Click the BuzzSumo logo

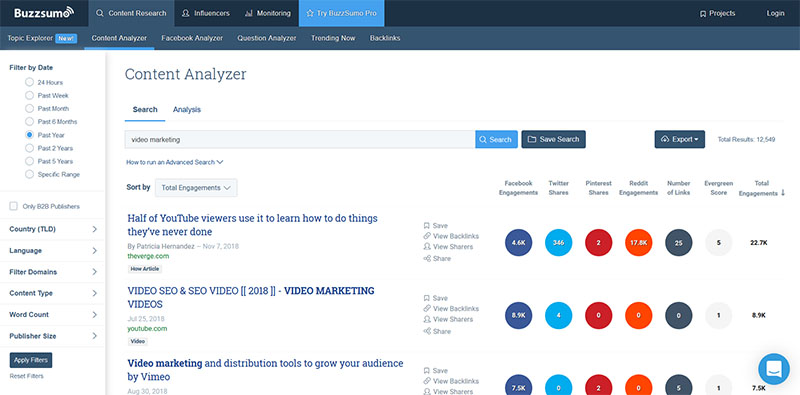tap(44, 13)
